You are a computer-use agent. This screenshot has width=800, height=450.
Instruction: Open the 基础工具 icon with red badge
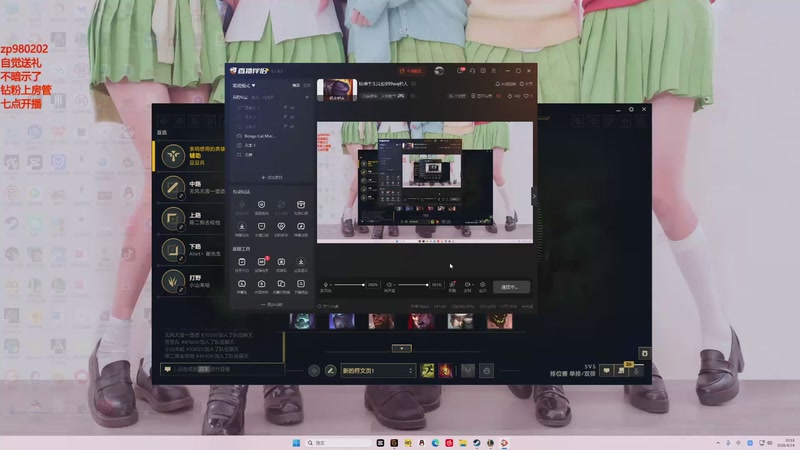[x=262, y=264]
